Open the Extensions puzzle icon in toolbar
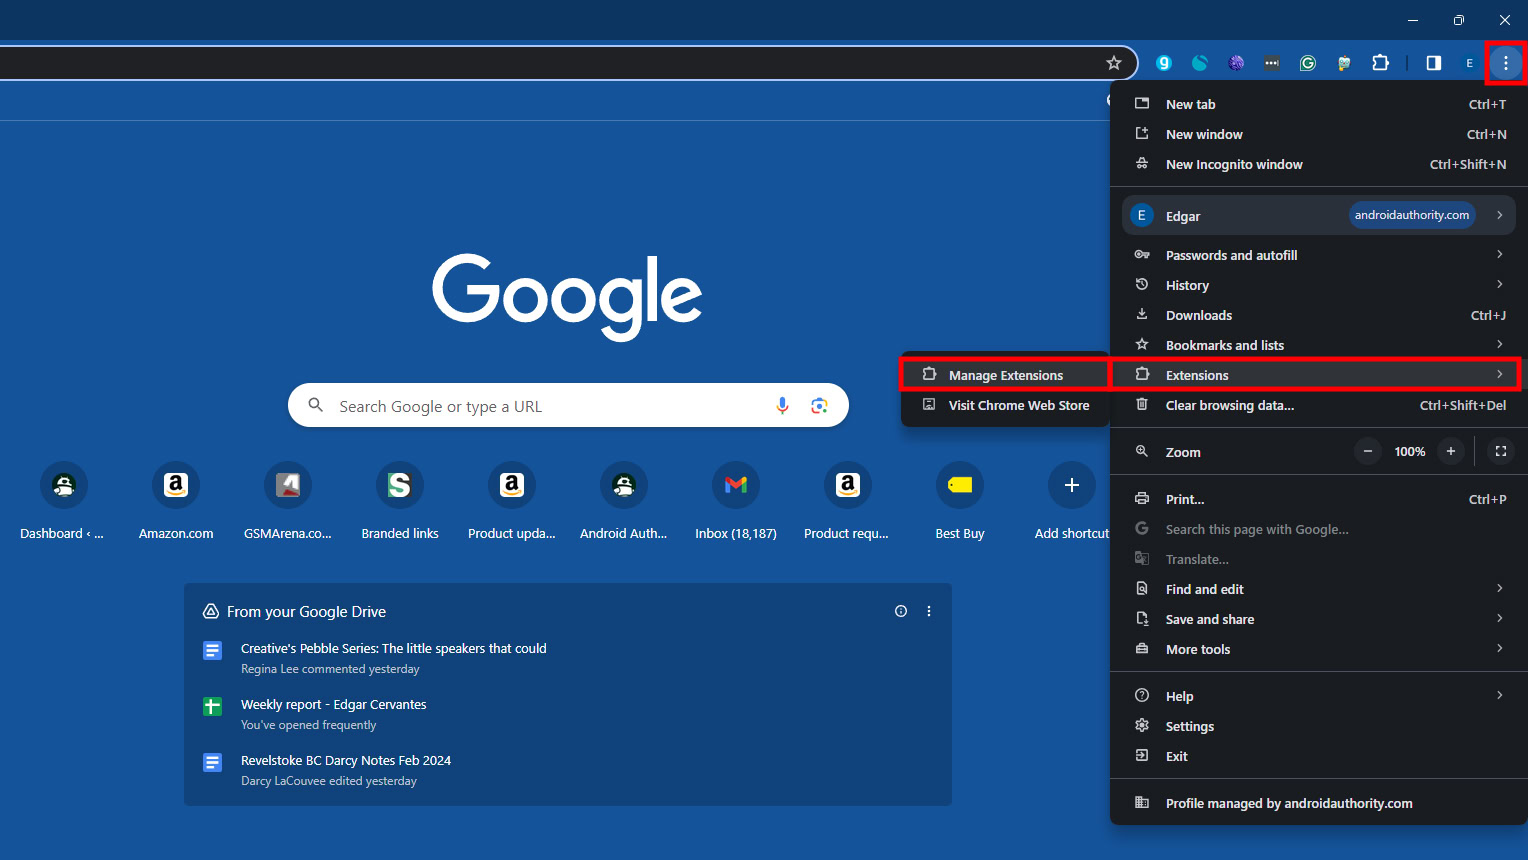Image resolution: width=1528 pixels, height=860 pixels. [1380, 63]
